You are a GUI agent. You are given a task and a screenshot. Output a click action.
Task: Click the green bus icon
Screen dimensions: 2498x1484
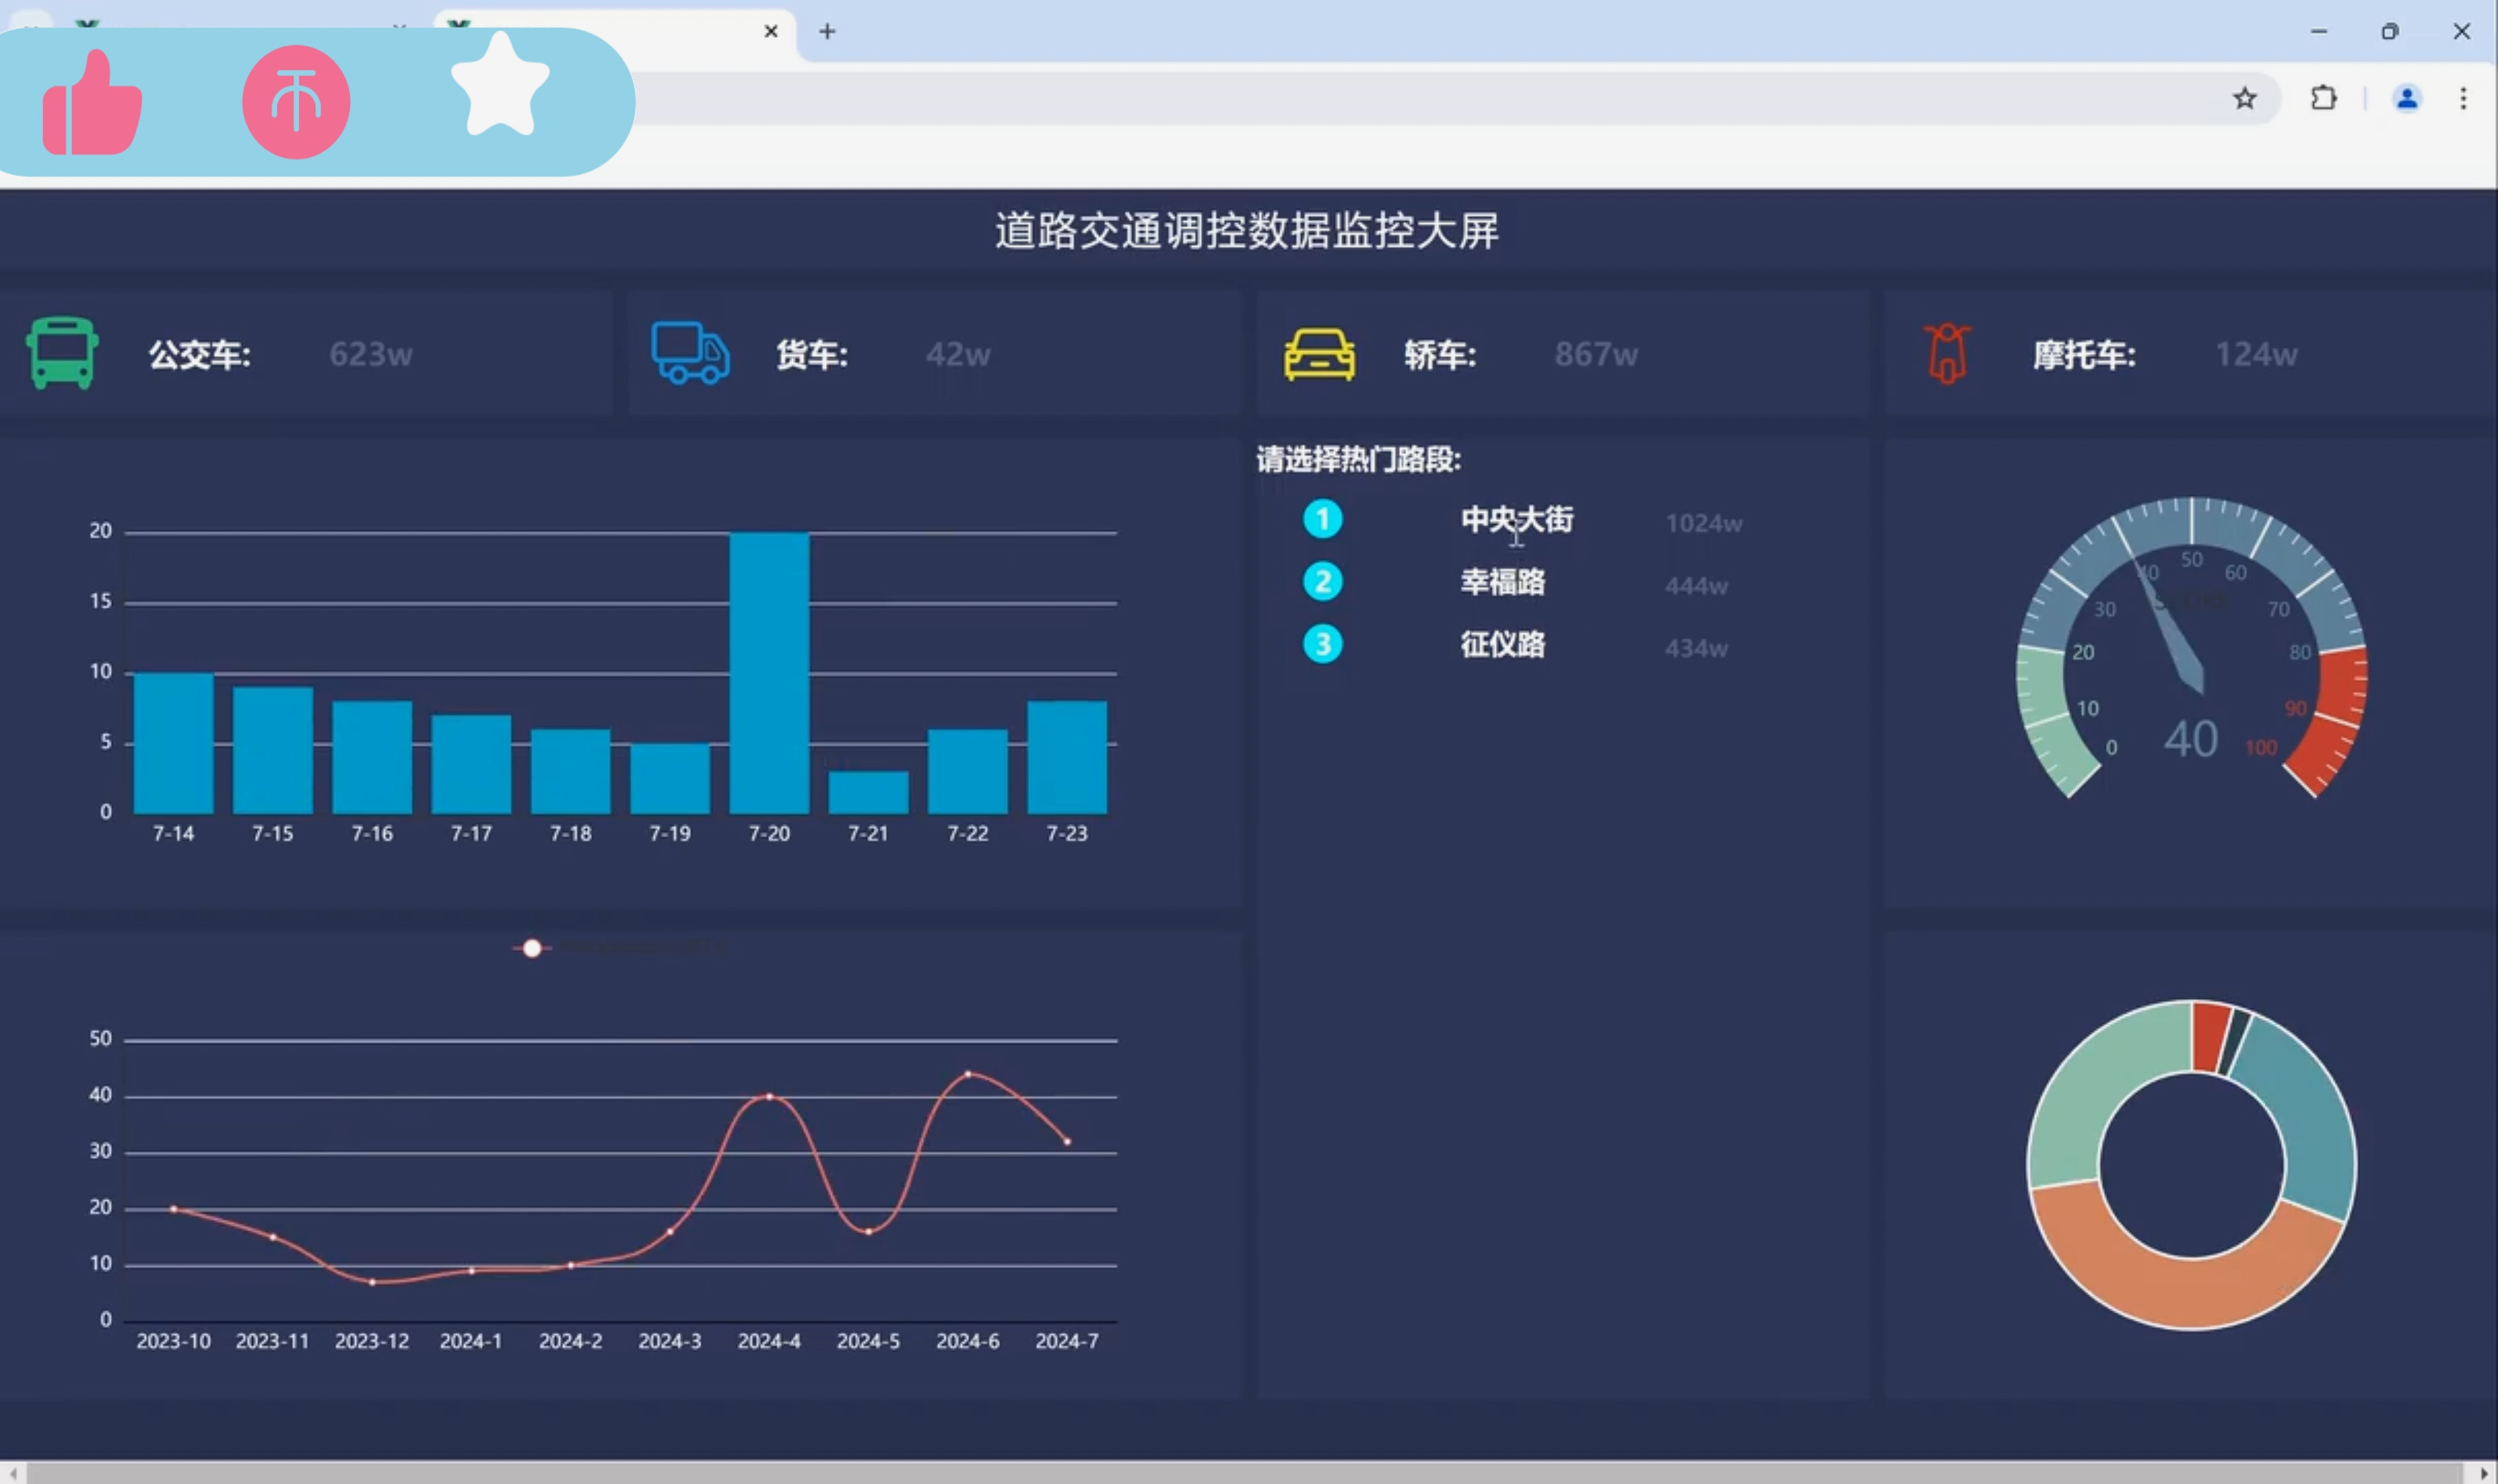click(62, 353)
